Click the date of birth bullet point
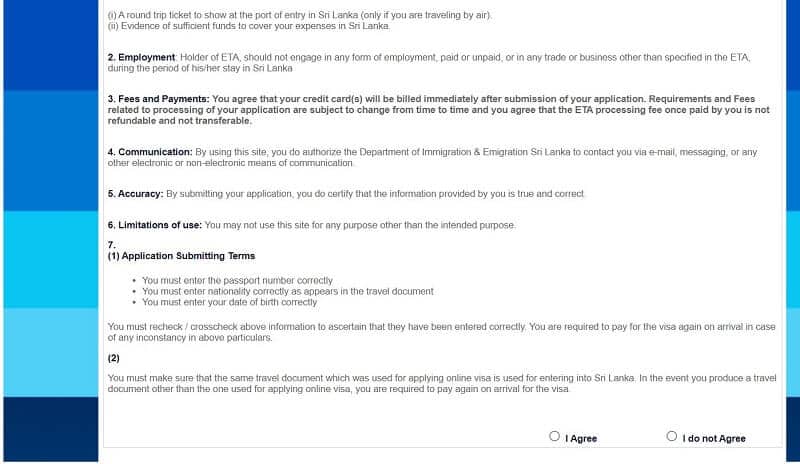 click(229, 302)
